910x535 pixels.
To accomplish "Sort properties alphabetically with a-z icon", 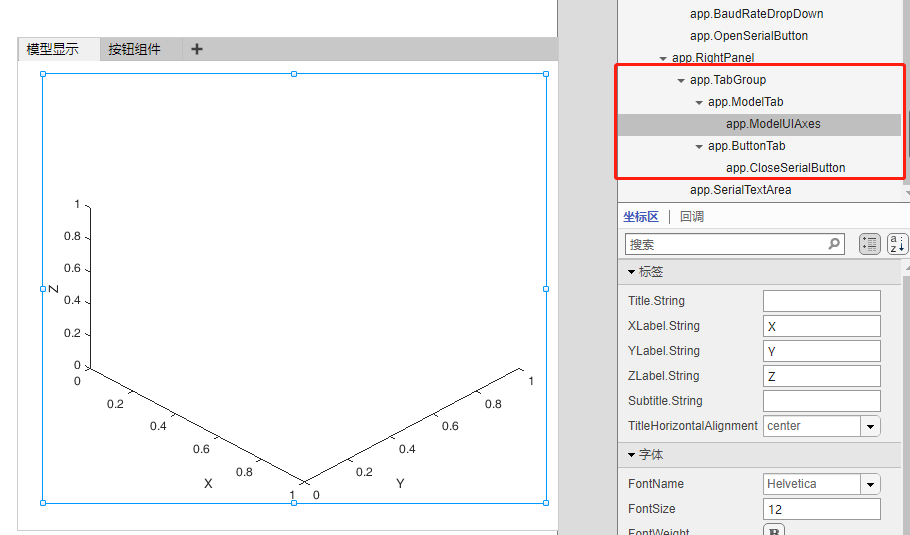I will tap(897, 244).
